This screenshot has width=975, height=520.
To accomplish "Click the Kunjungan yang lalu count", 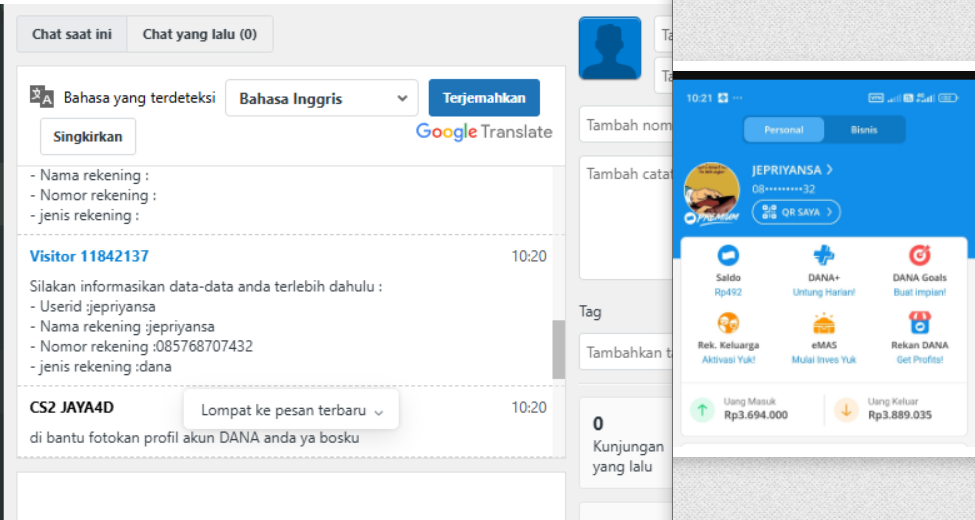I will [598, 424].
